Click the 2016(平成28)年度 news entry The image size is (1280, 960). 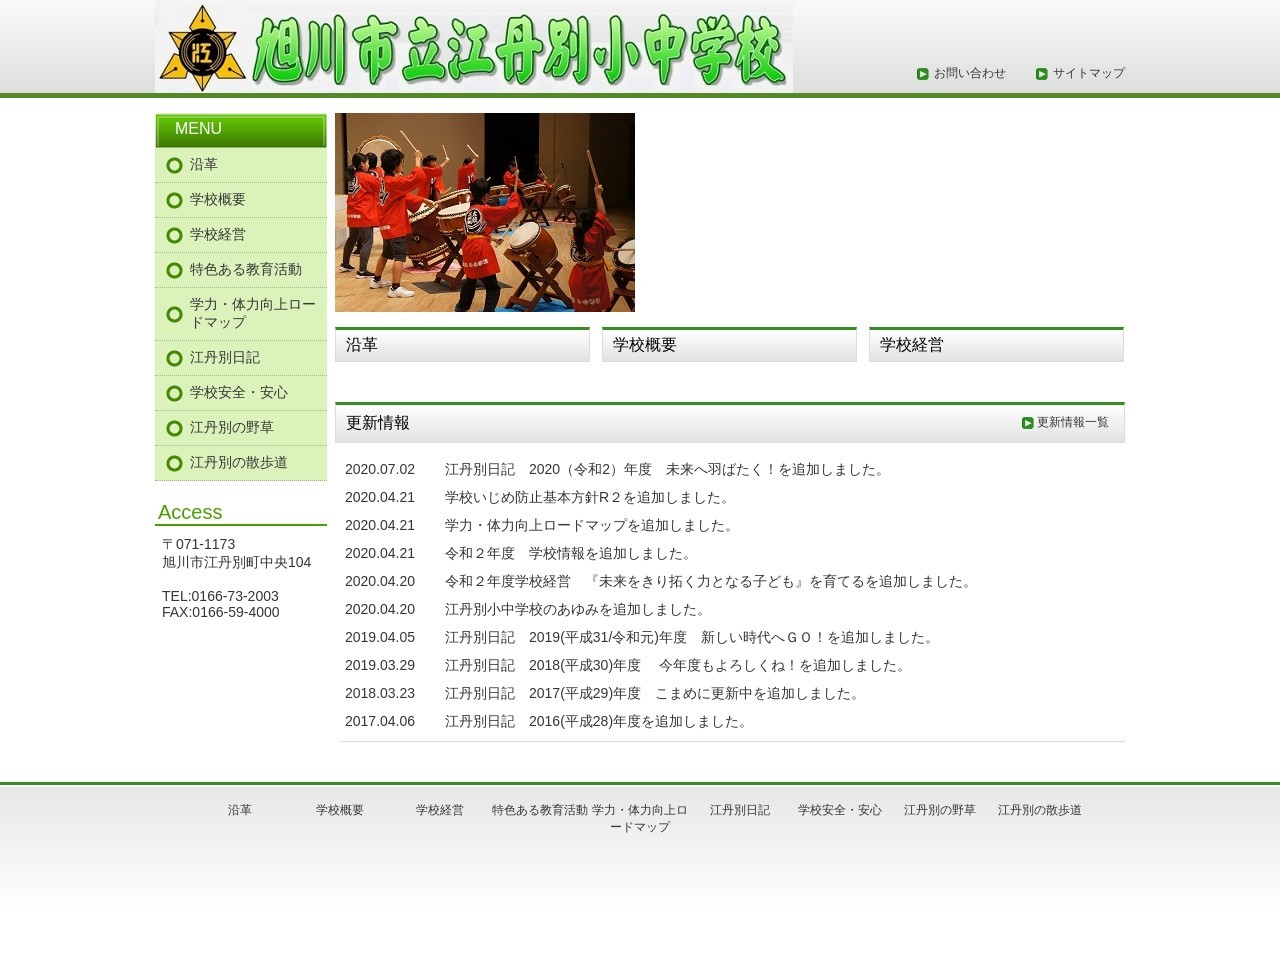point(599,721)
